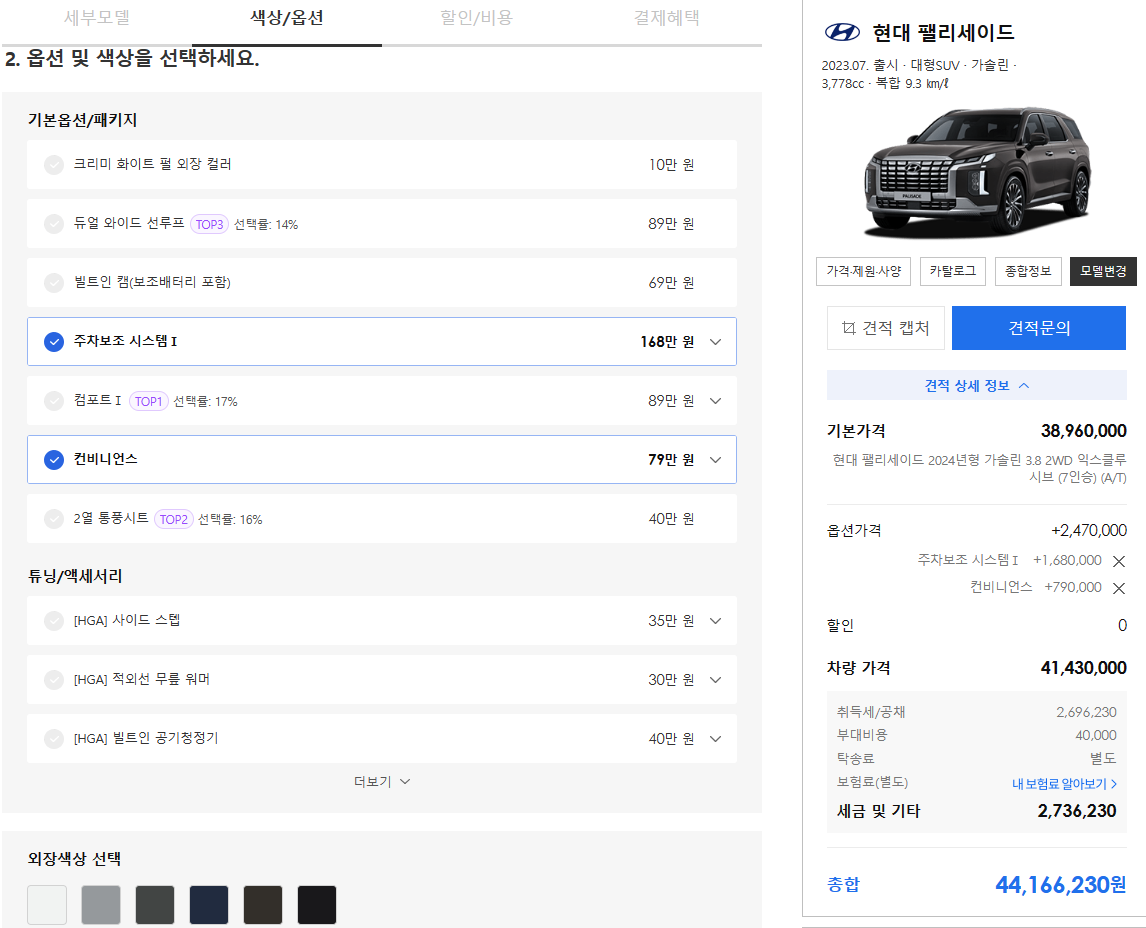This screenshot has height=928, width=1146.
Task: Click the Hyundai logo icon
Action: [842, 31]
